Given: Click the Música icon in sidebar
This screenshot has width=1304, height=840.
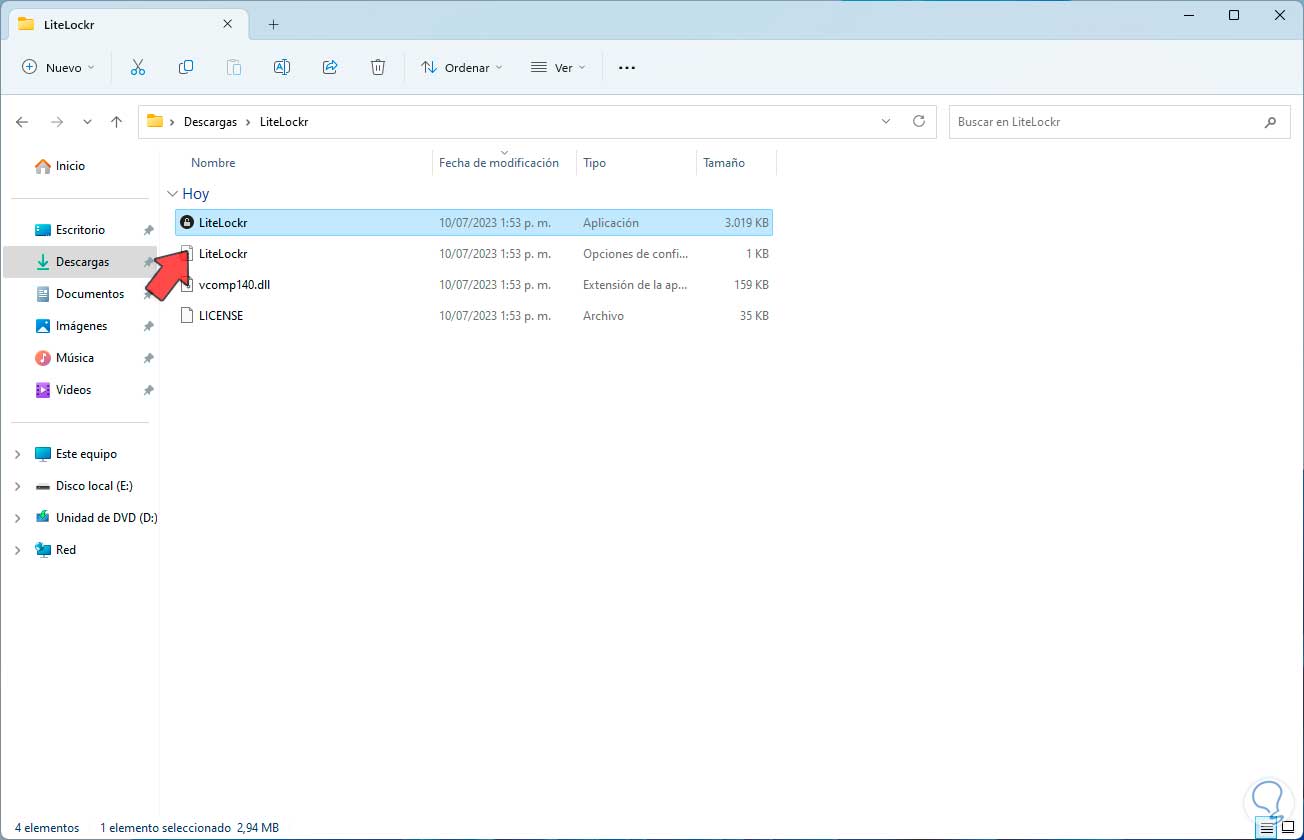Looking at the screenshot, I should click(42, 358).
